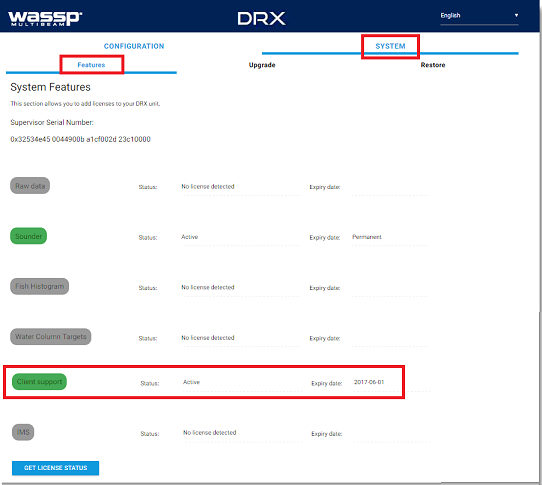The width and height of the screenshot is (542, 485).
Task: Click the IMS Expiry date field
Action: [392, 435]
